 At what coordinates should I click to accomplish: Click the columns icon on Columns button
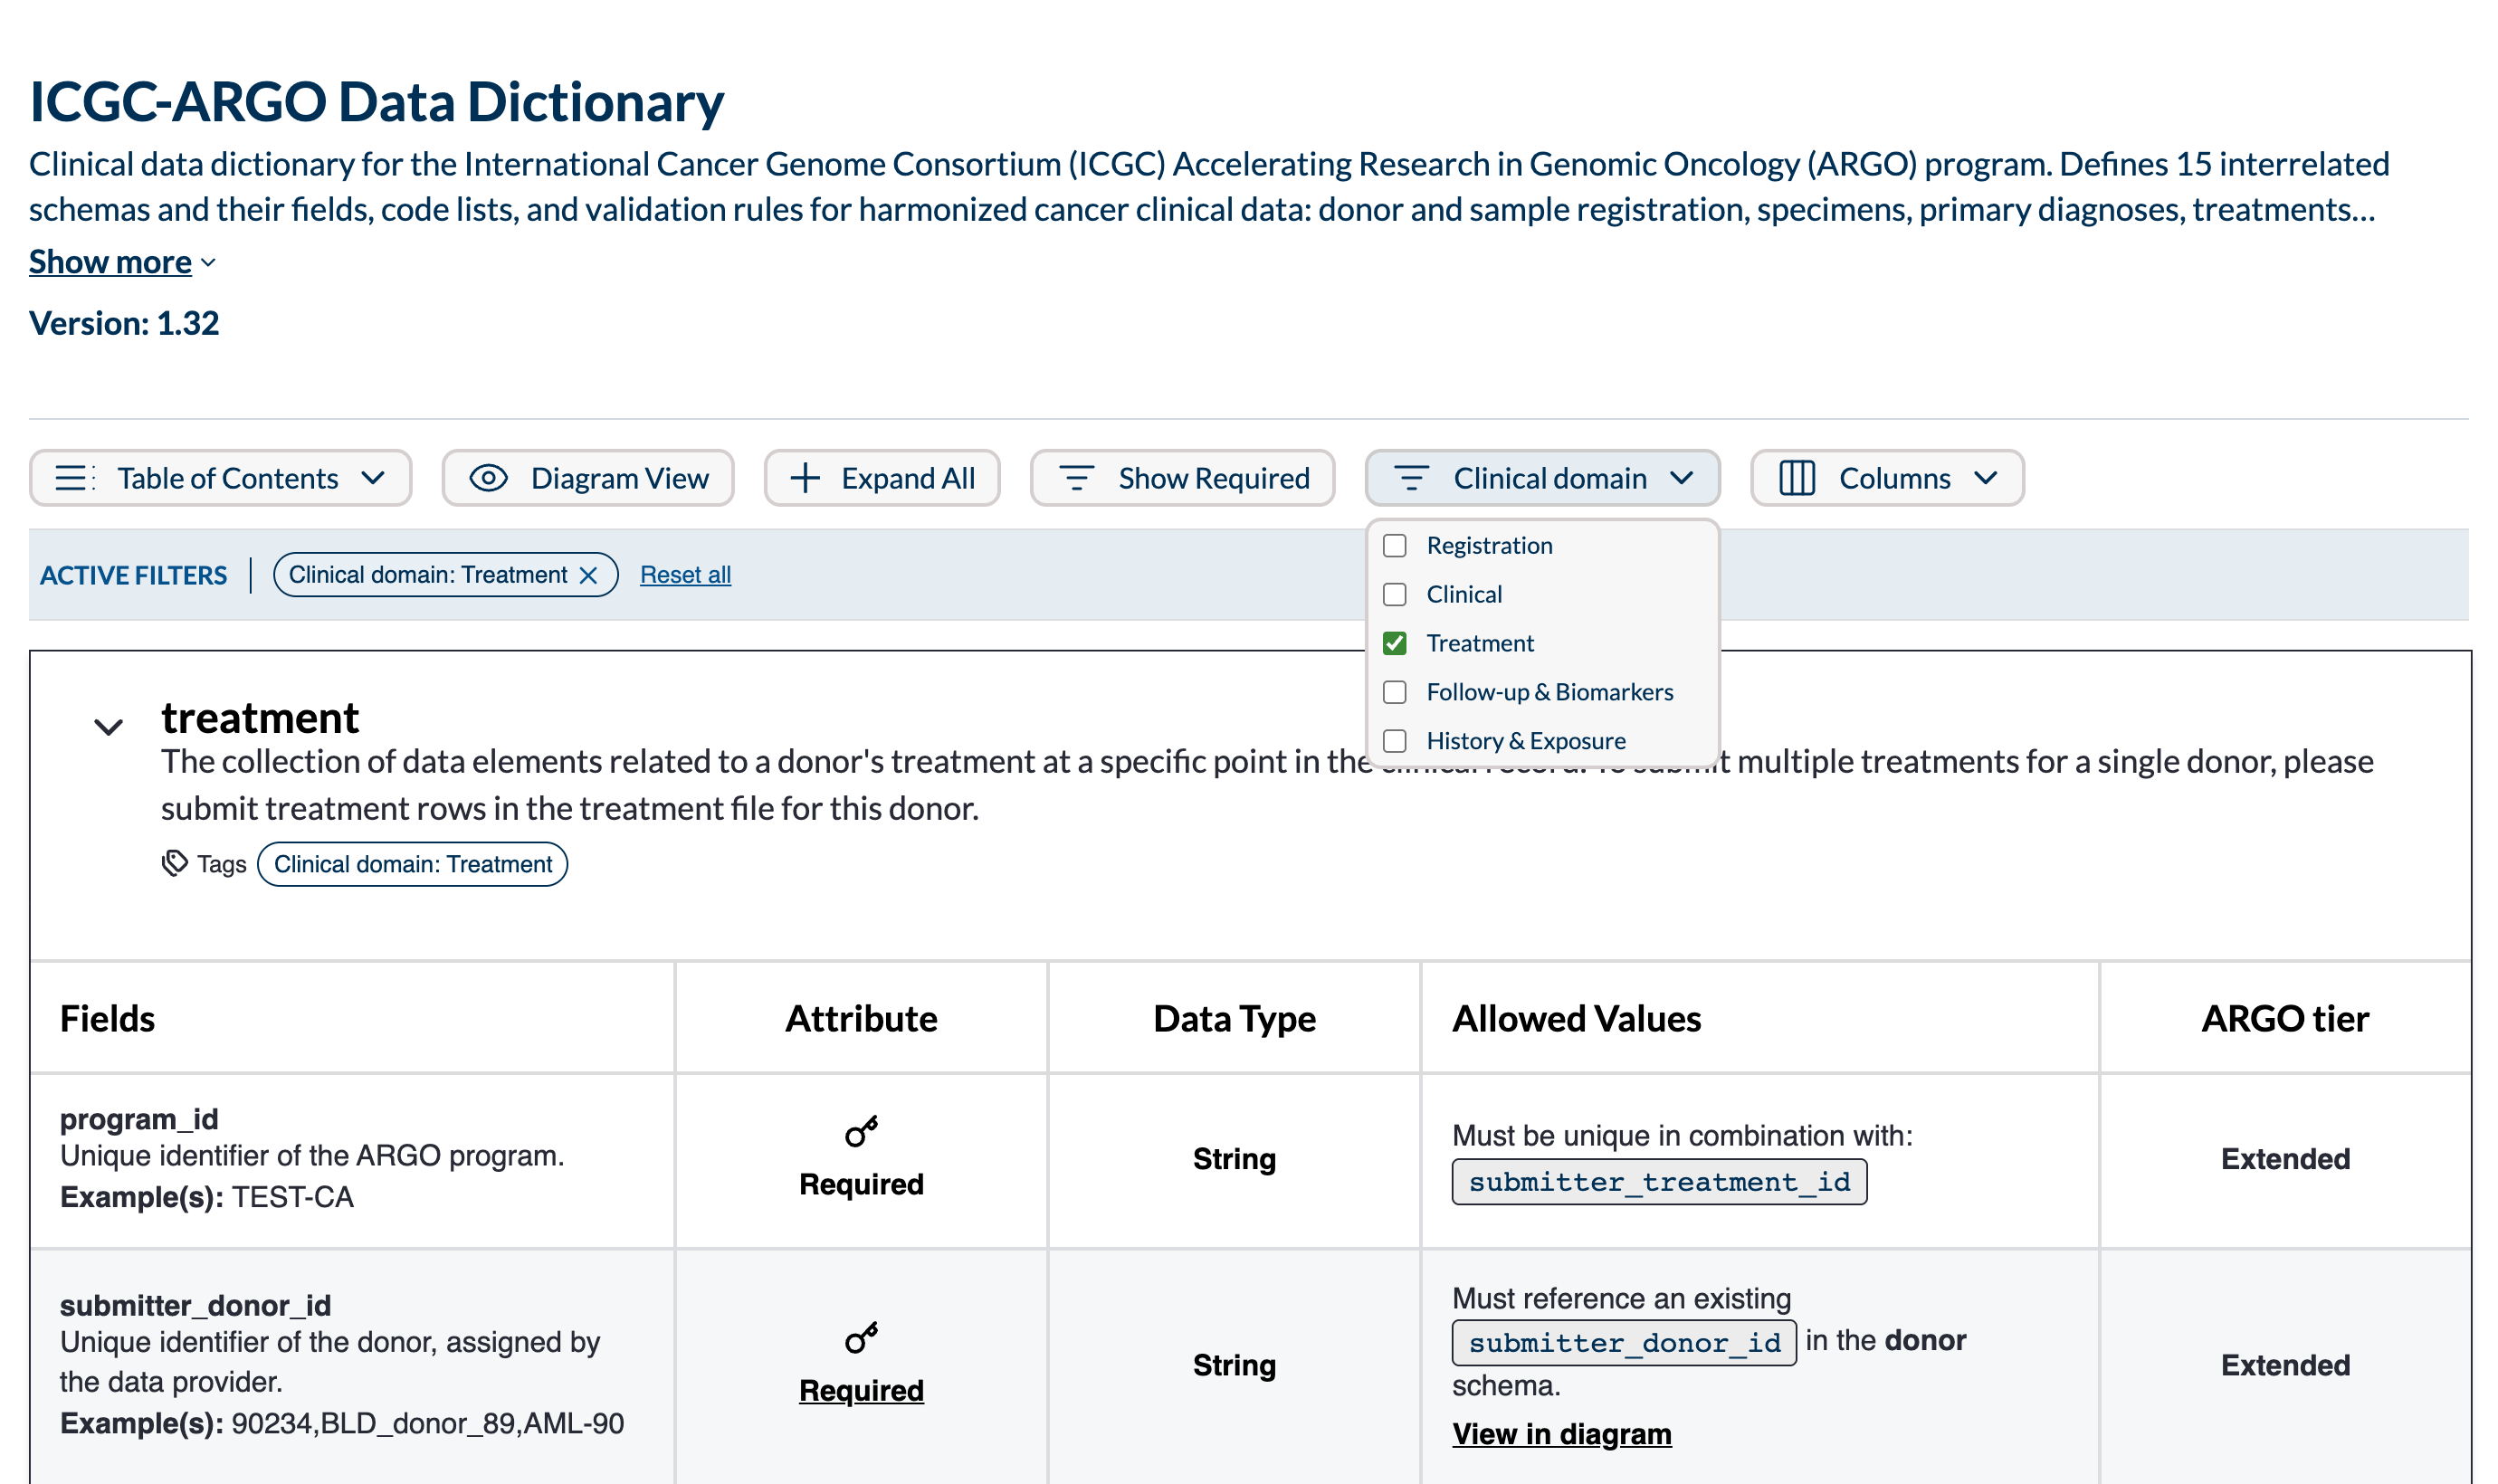pos(1797,478)
